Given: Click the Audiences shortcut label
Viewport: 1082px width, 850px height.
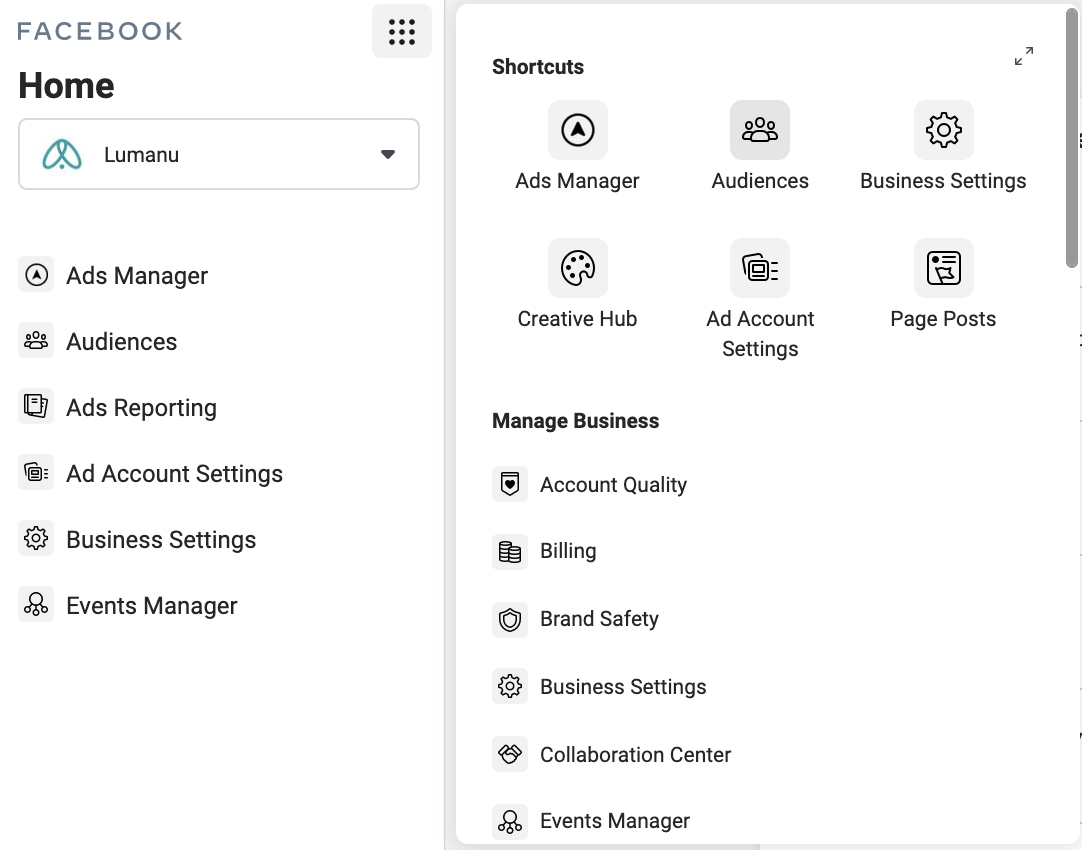Looking at the screenshot, I should point(760,181).
